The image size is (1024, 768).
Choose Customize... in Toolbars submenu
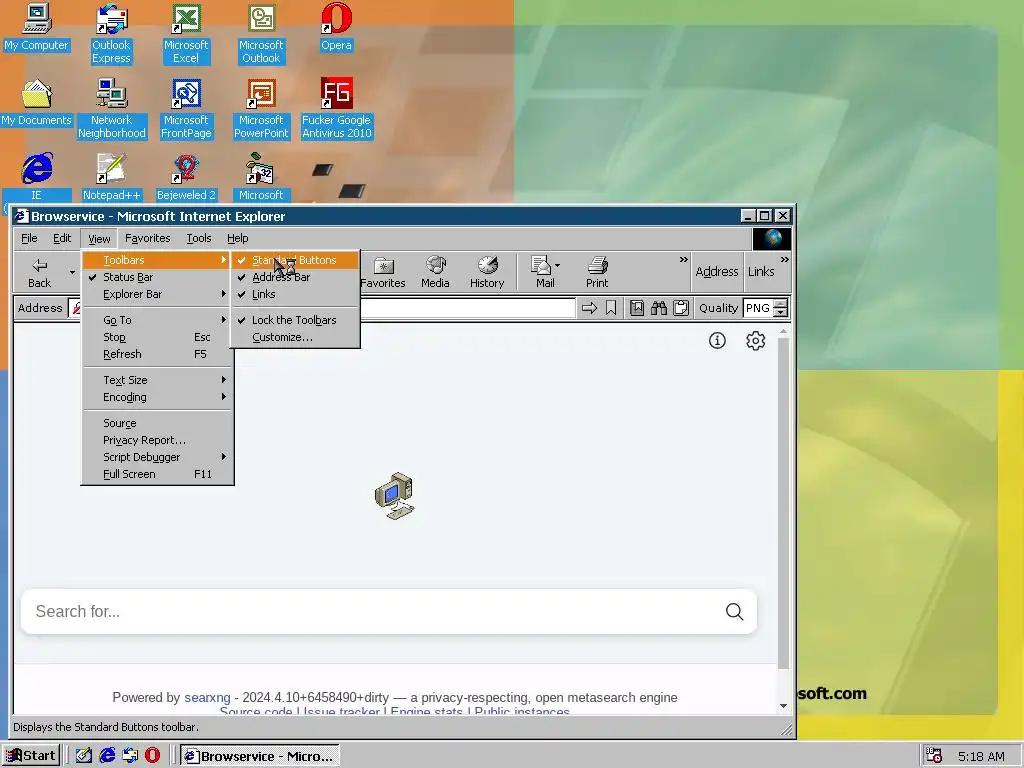pos(295,337)
